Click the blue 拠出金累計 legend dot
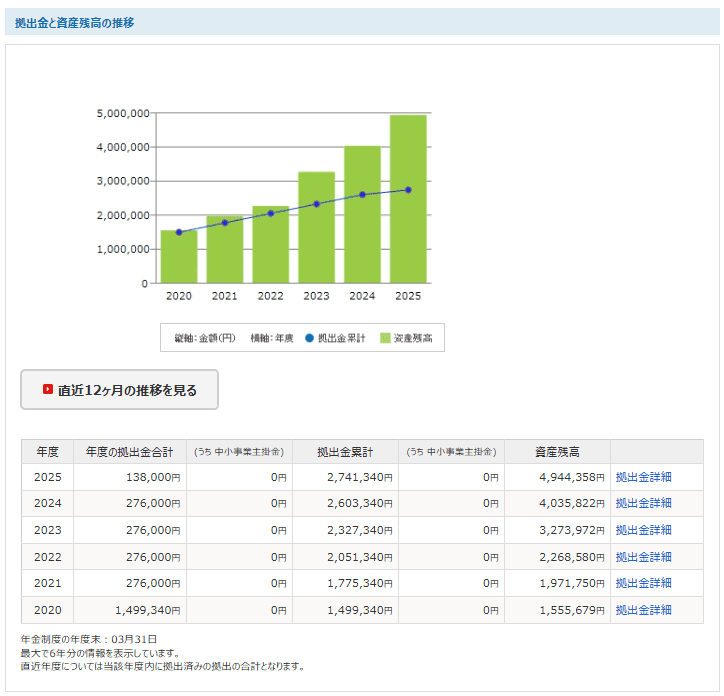 [x=309, y=338]
